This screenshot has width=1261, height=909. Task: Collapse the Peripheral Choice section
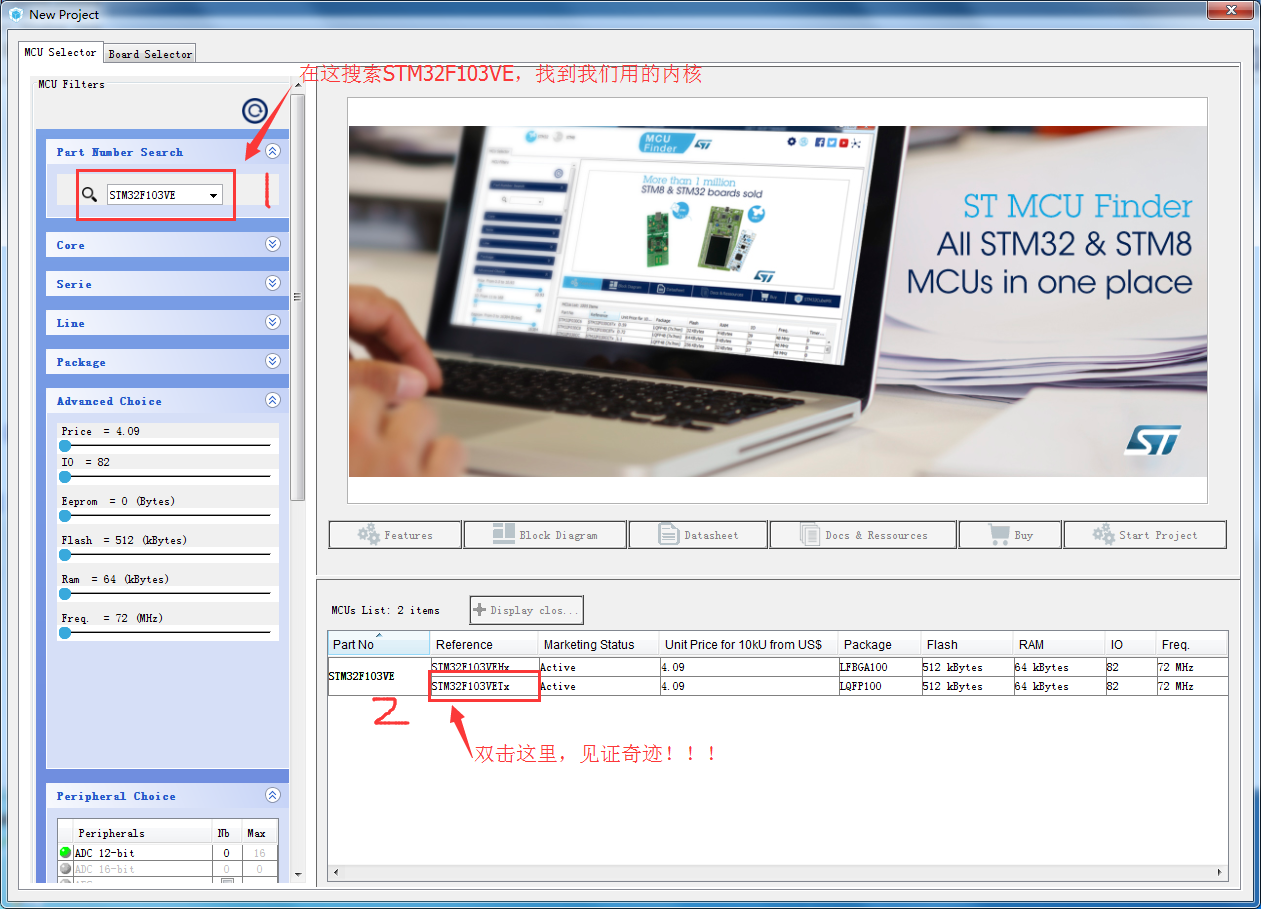click(273, 795)
